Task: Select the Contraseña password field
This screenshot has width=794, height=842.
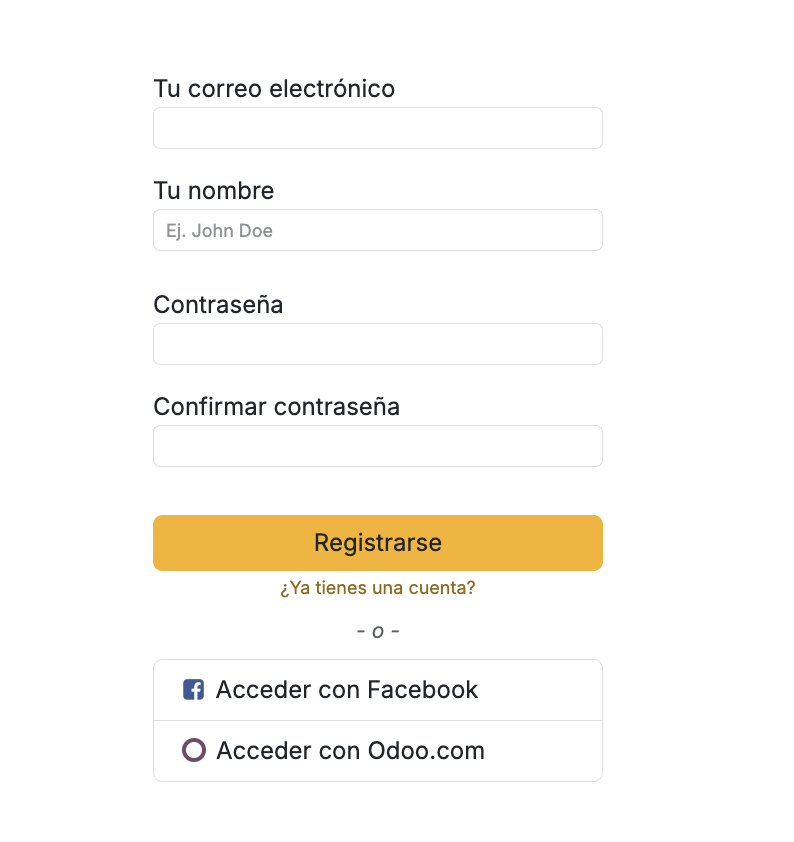Action: point(377,344)
